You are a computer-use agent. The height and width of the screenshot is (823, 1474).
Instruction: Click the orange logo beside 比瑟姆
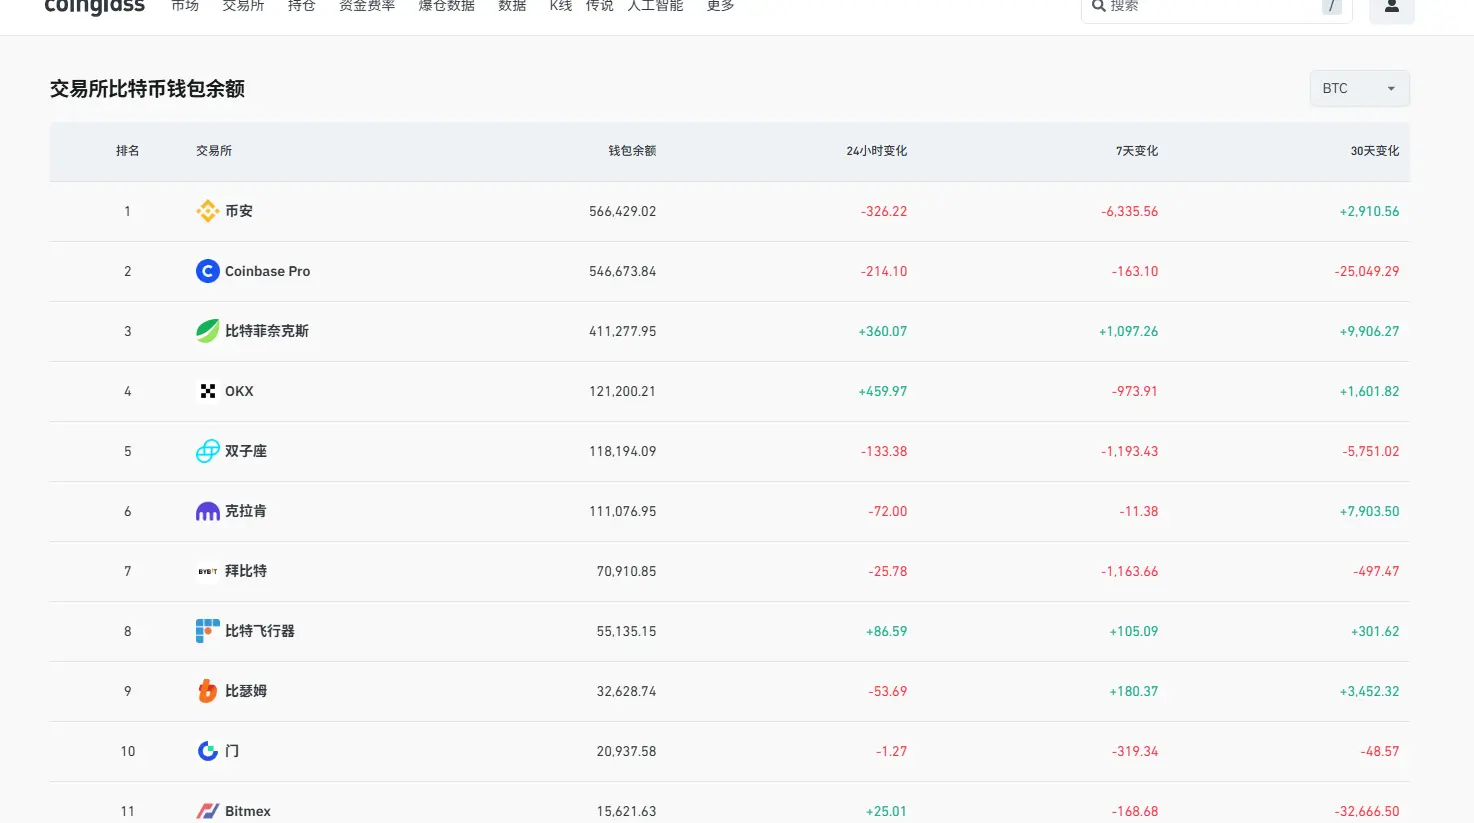(x=208, y=691)
